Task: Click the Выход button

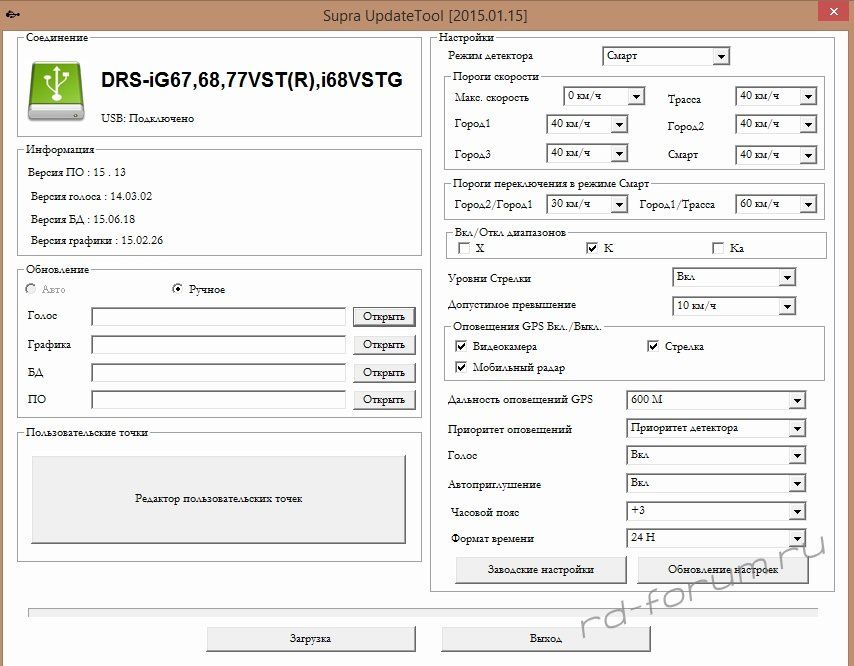Action: tap(546, 639)
